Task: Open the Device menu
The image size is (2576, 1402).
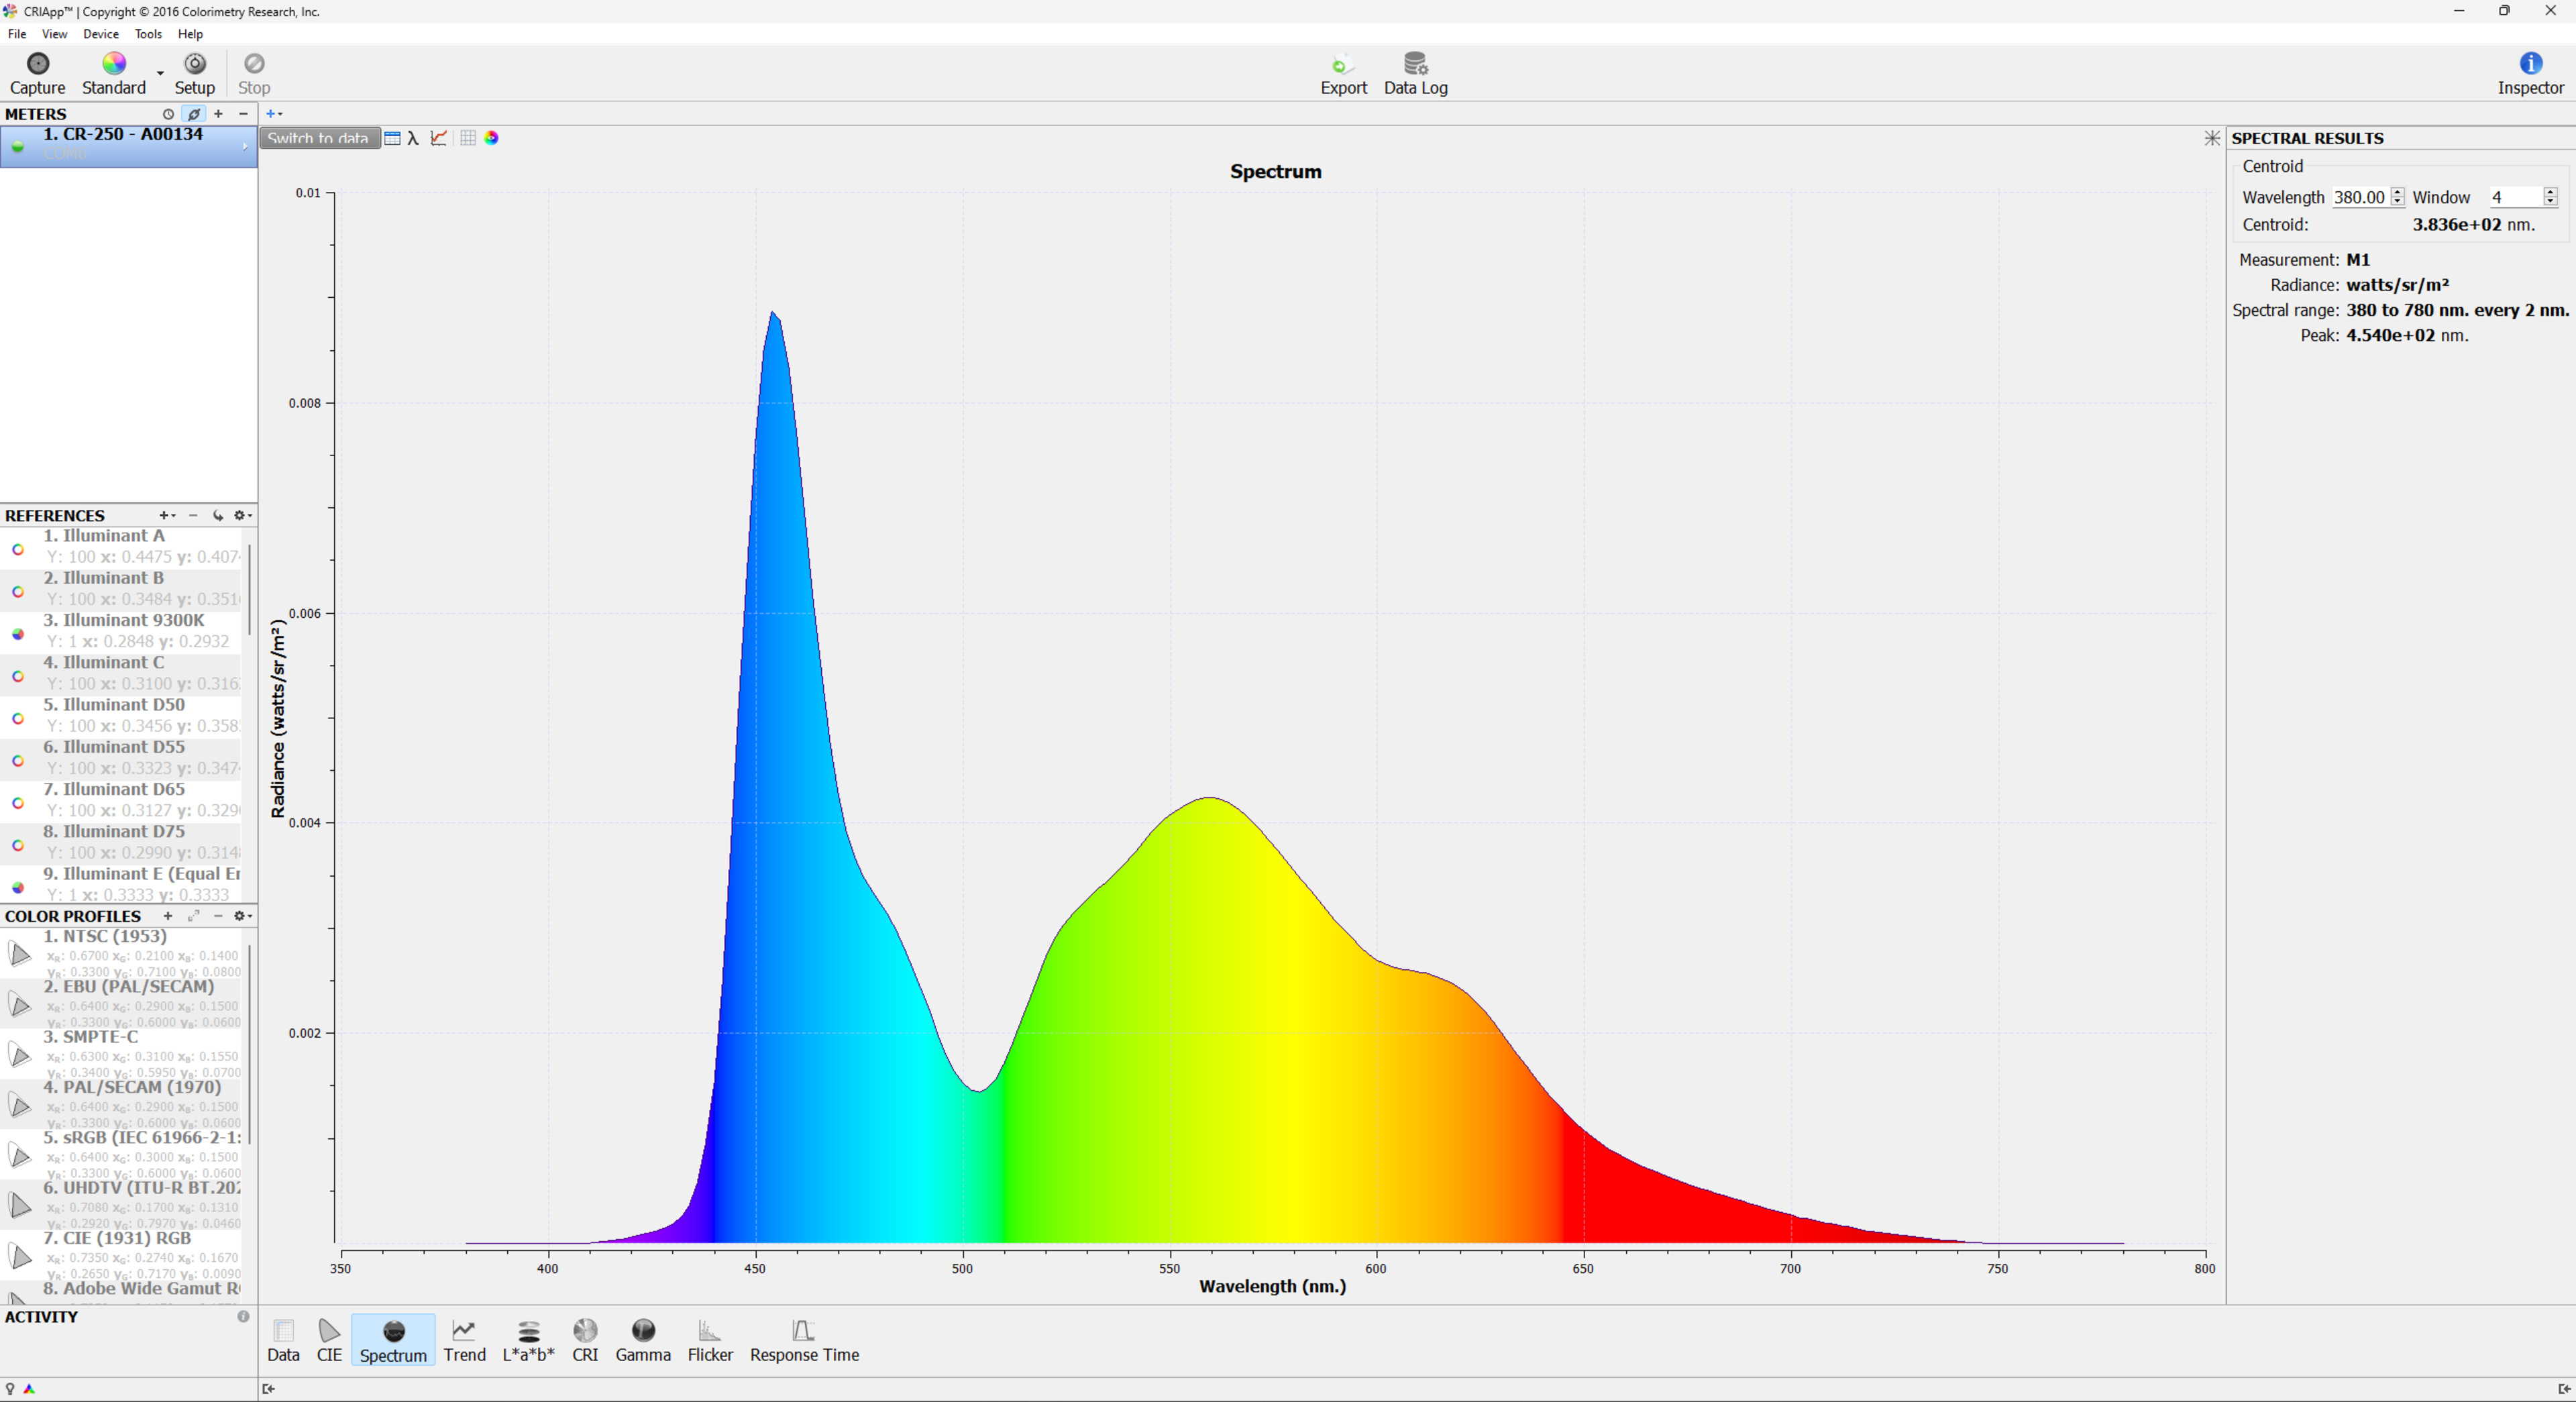Action: 100,34
